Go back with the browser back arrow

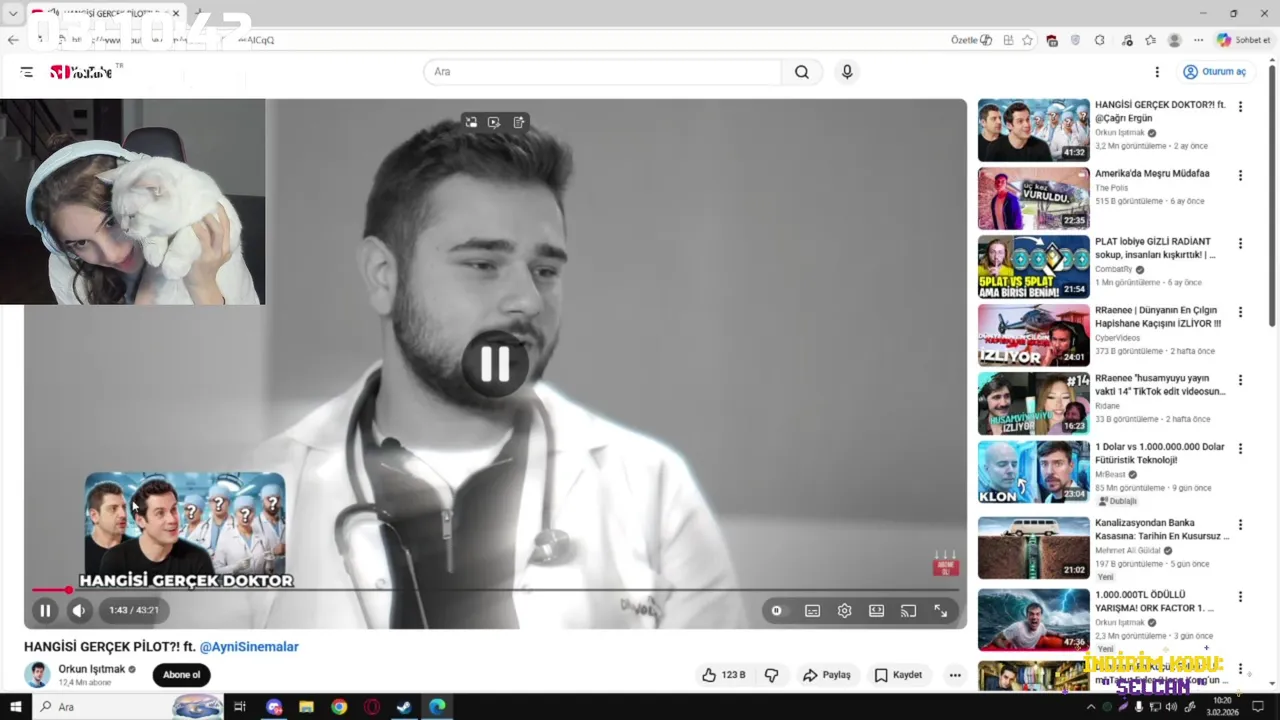pos(12,40)
